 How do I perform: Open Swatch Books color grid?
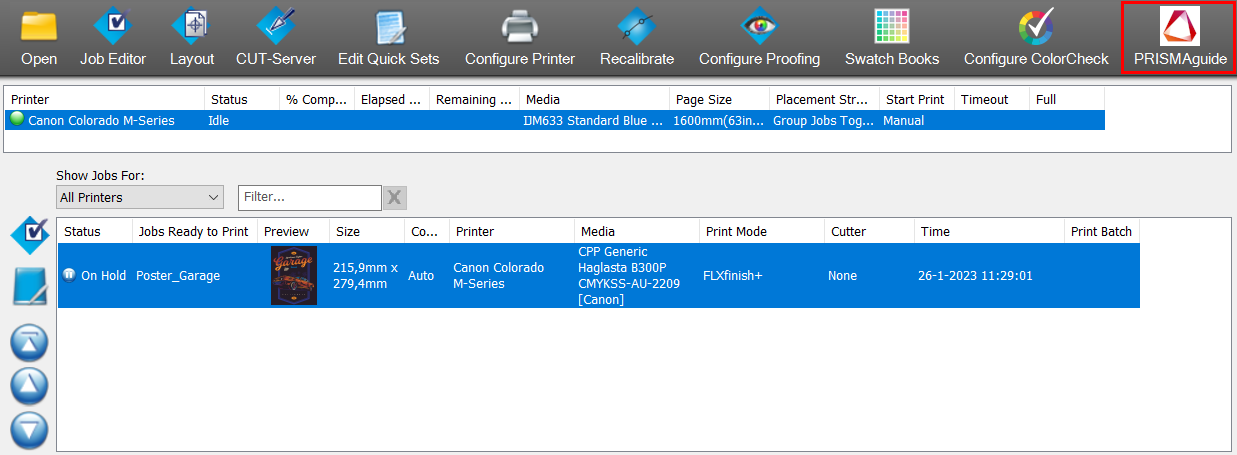891,27
